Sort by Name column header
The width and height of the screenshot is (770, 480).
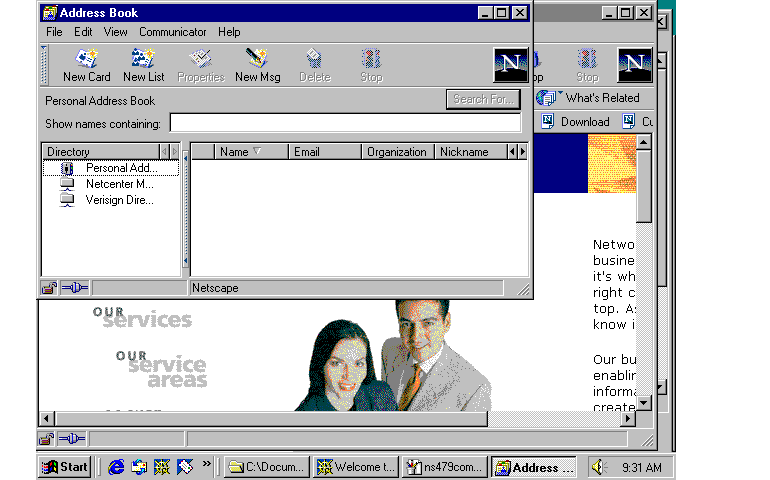tap(251, 152)
